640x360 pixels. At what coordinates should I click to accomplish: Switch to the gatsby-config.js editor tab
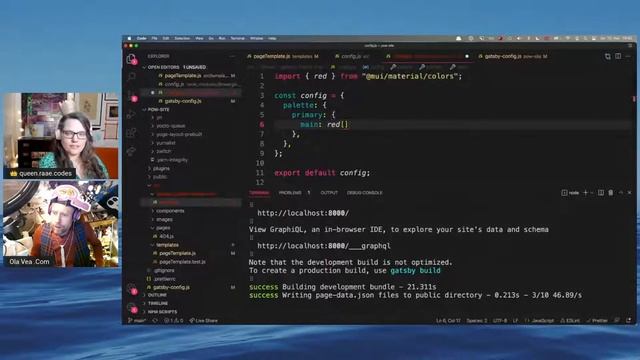513,56
